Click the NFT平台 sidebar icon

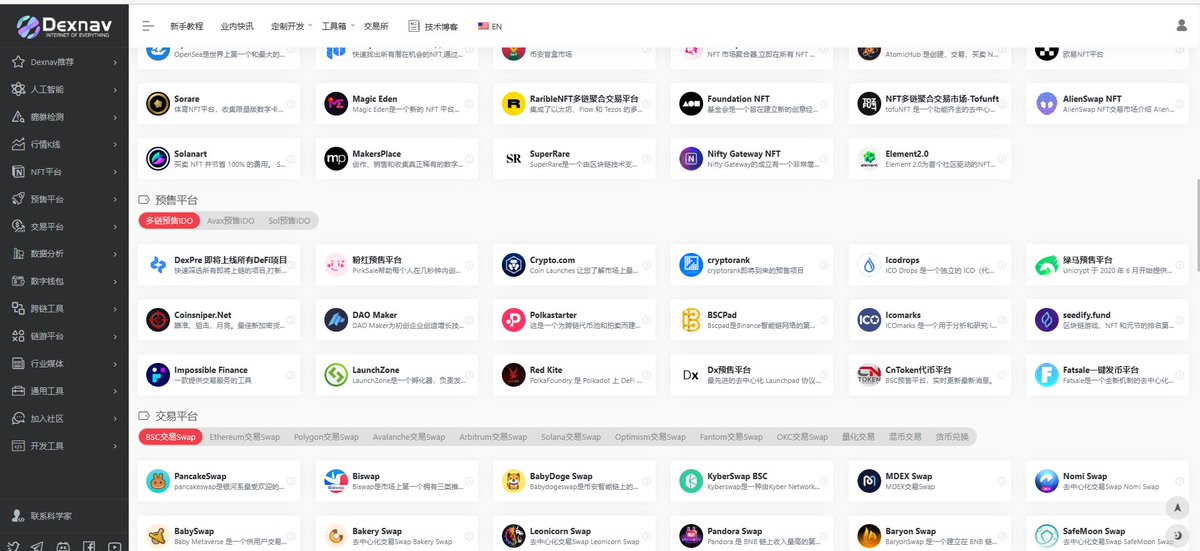pos(18,172)
